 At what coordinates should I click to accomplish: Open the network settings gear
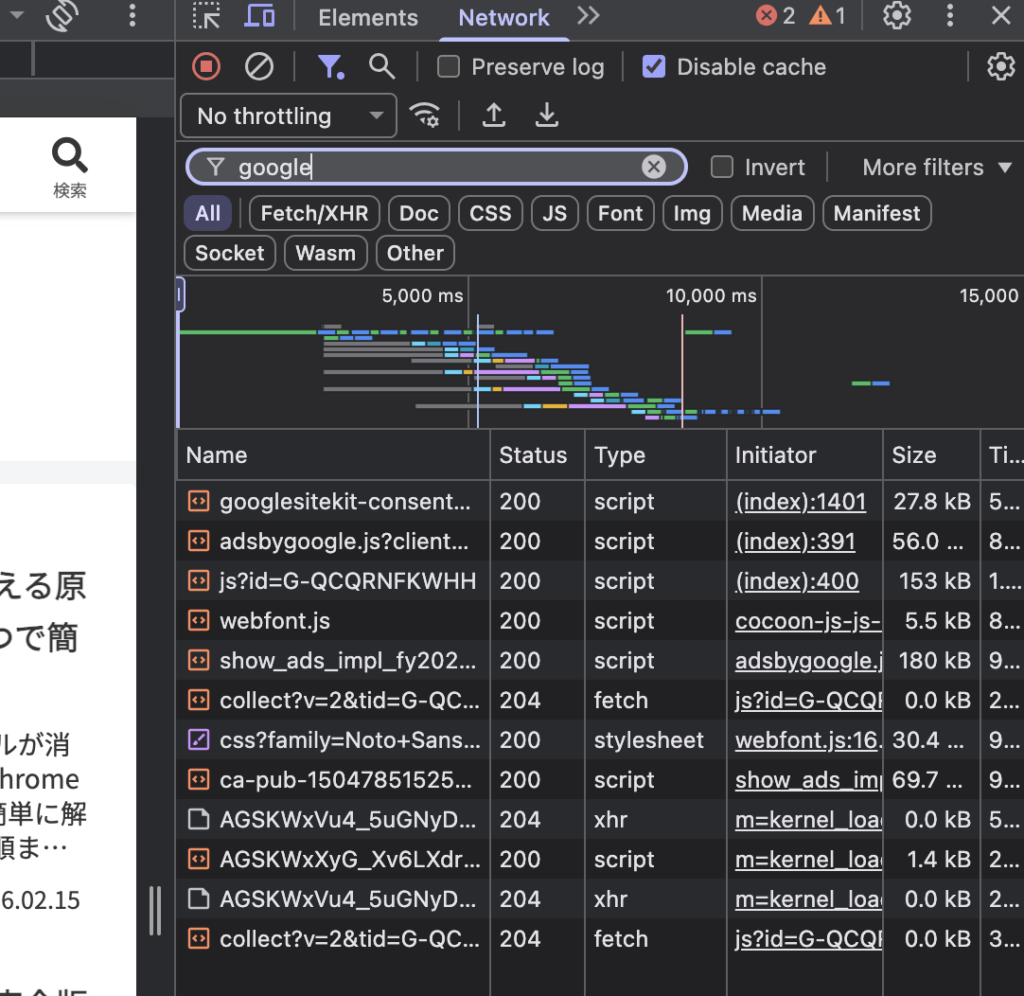(1000, 67)
